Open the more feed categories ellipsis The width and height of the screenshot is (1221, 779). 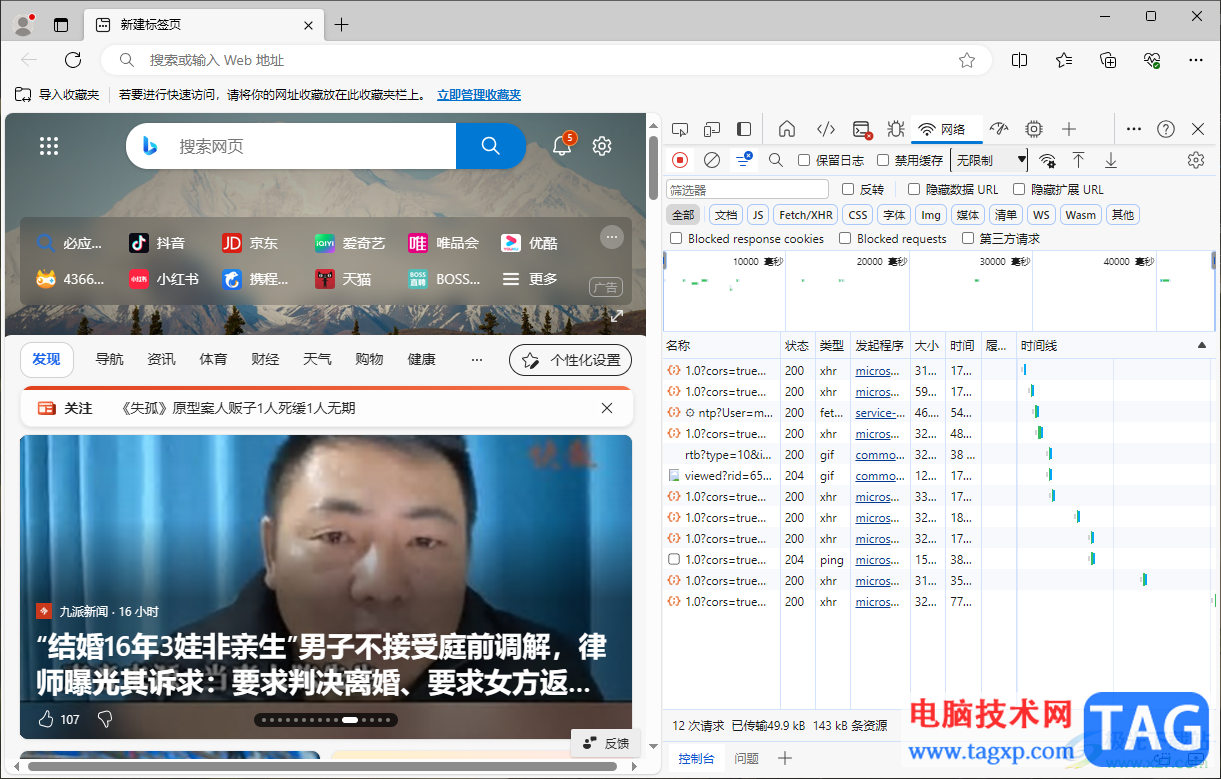tap(477, 360)
